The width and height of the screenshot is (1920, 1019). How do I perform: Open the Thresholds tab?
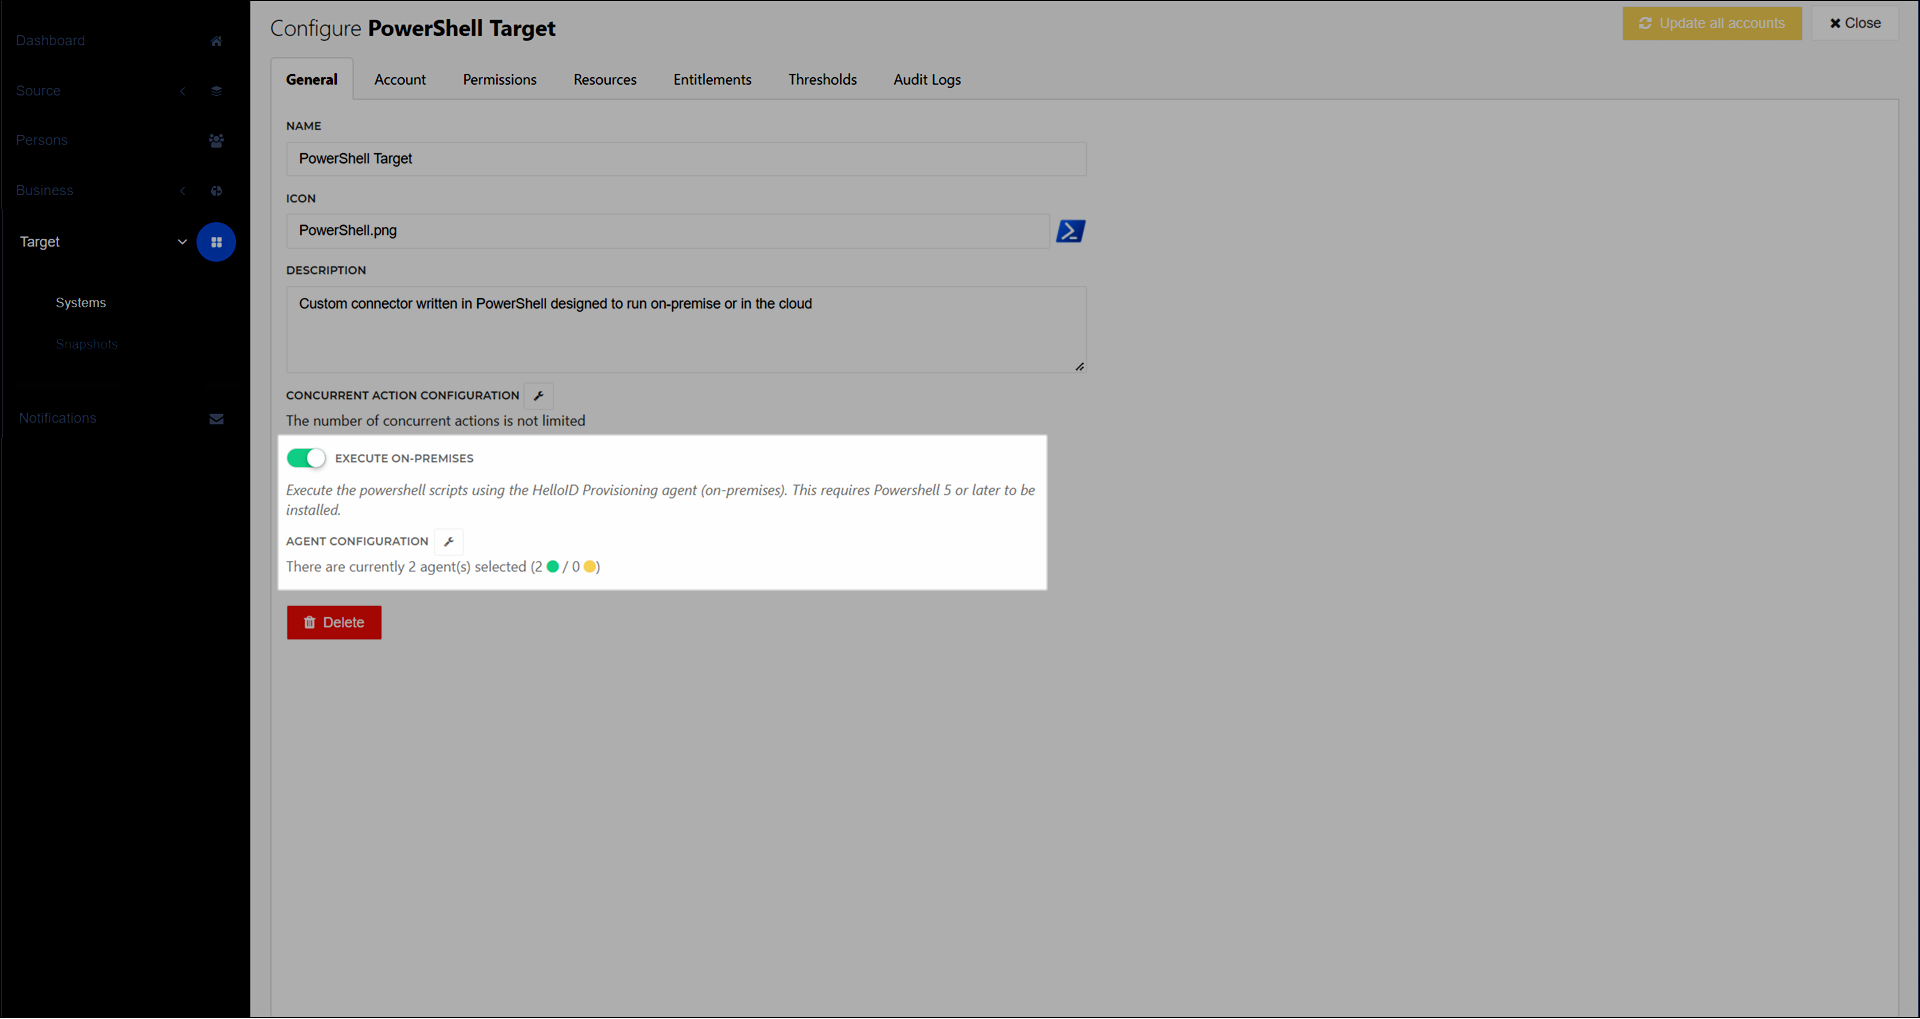822,79
